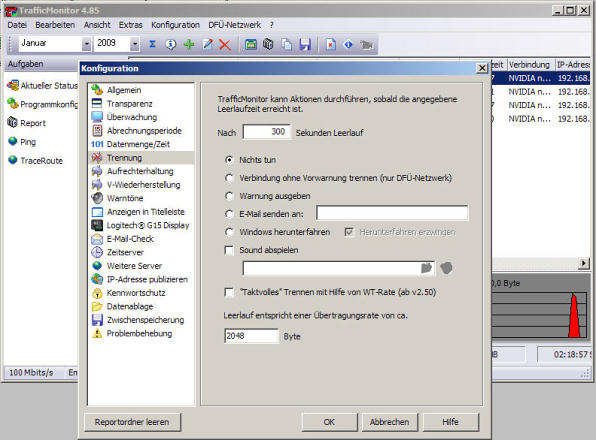Click the play sound speaker icon
596x440 pixels.
click(446, 268)
